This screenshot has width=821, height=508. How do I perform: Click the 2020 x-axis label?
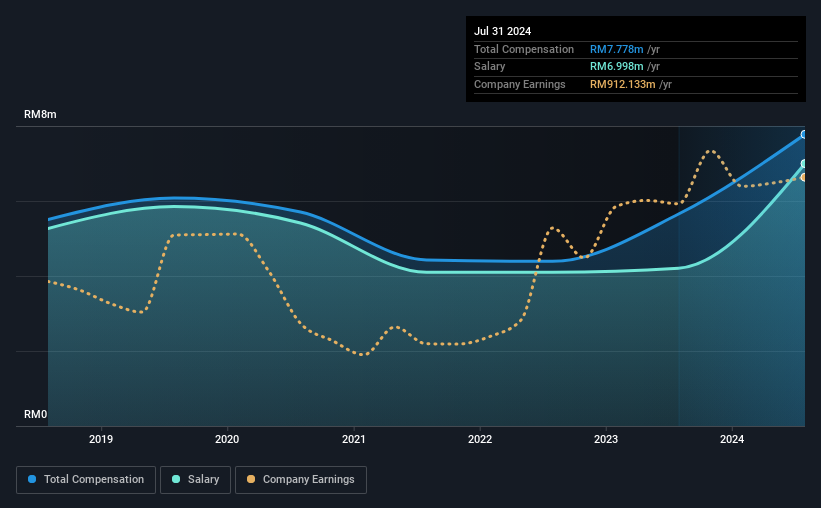(227, 439)
